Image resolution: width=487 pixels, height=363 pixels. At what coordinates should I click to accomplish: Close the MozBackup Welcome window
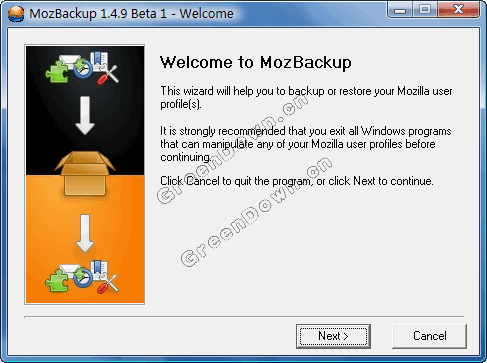click(x=459, y=10)
